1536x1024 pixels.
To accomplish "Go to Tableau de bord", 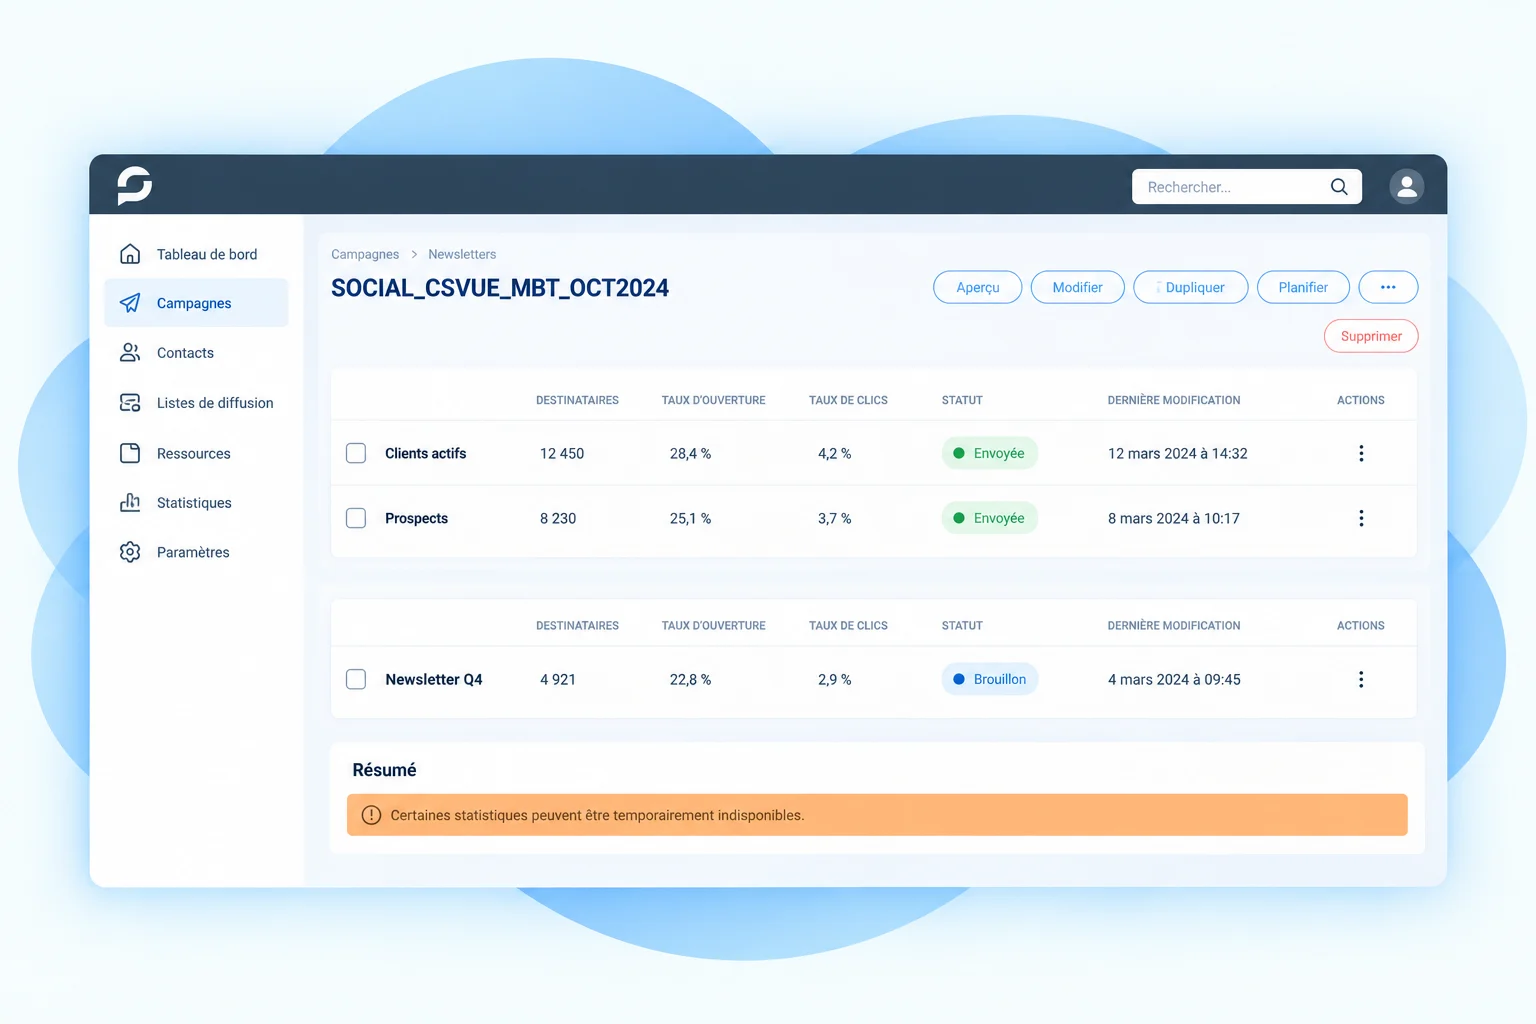I will pos(196,254).
